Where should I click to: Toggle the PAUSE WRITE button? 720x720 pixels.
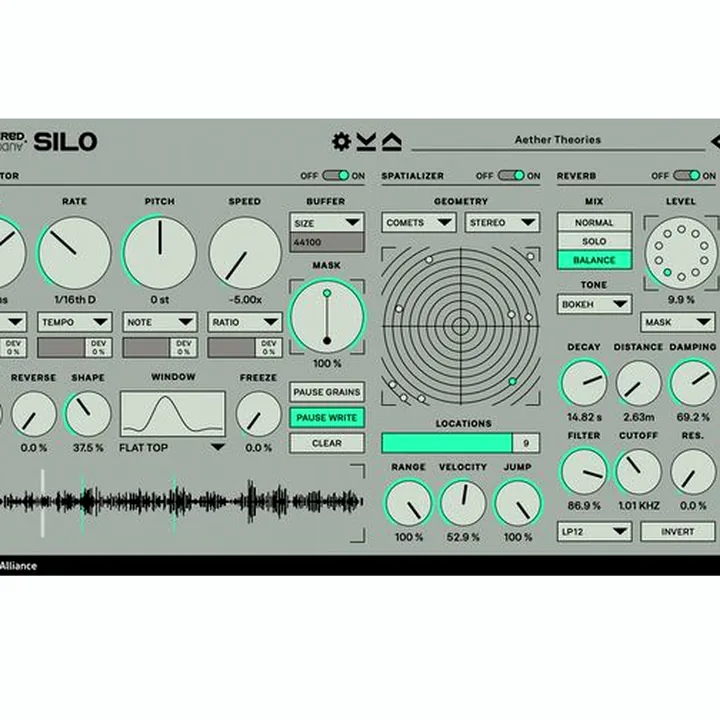tap(327, 418)
